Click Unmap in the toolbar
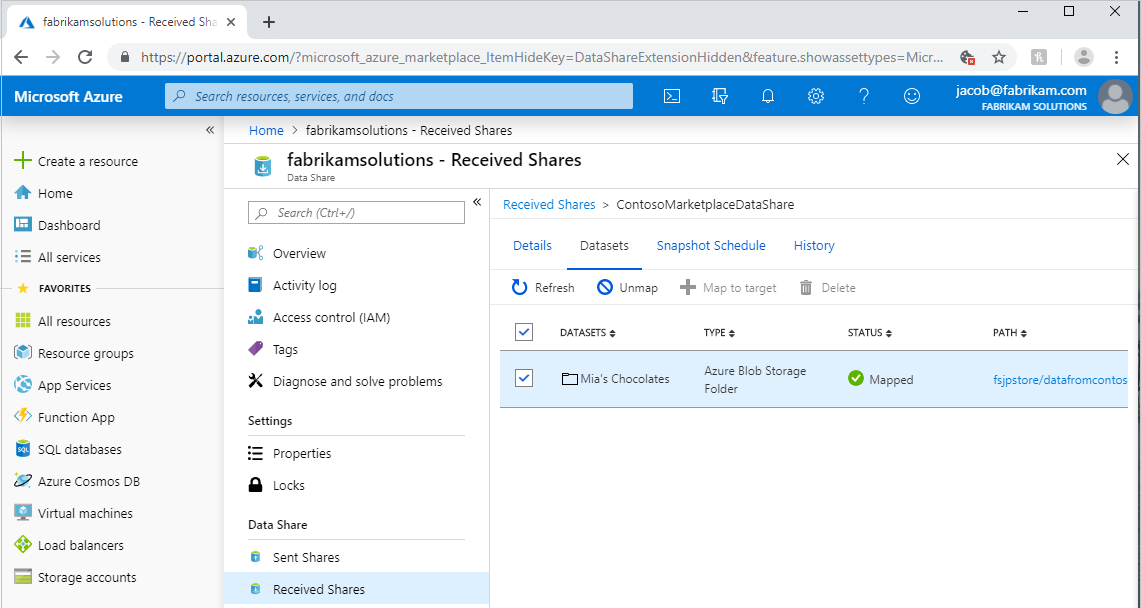 point(627,288)
